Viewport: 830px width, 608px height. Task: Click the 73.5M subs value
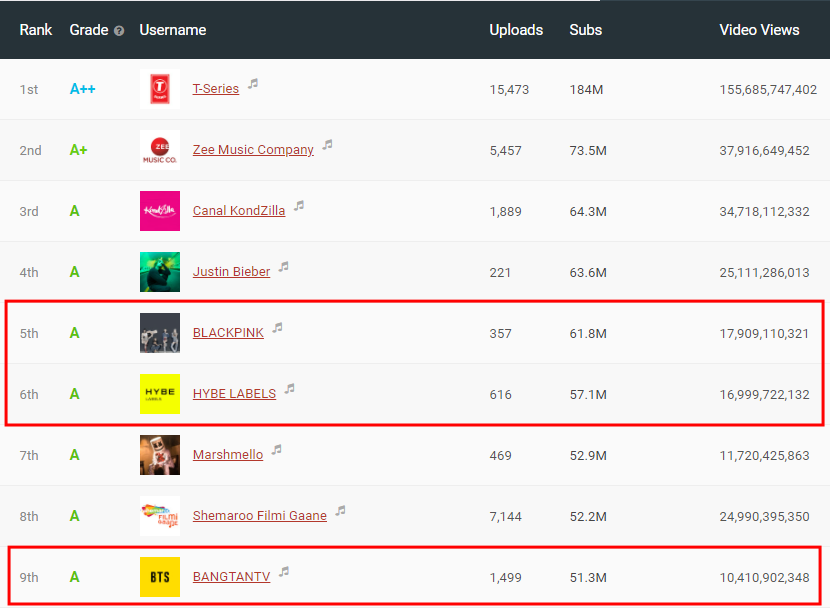coord(588,151)
